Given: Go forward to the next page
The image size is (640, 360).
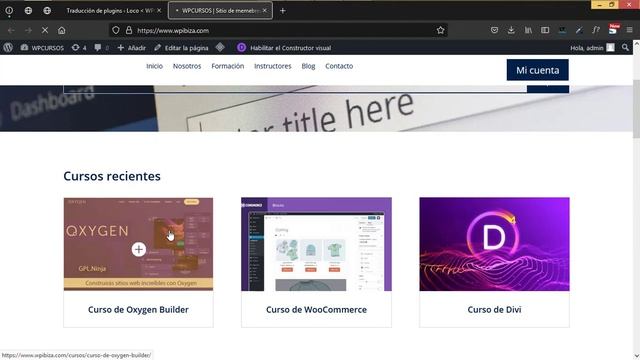Looking at the screenshot, I should [28, 30].
